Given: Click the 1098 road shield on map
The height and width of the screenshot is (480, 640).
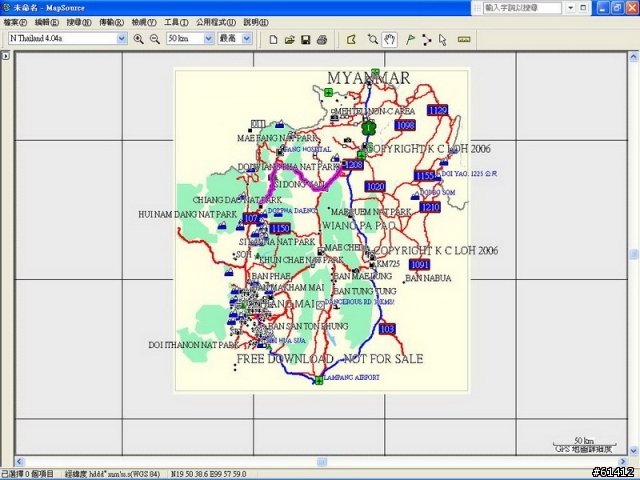Looking at the screenshot, I should [405, 125].
